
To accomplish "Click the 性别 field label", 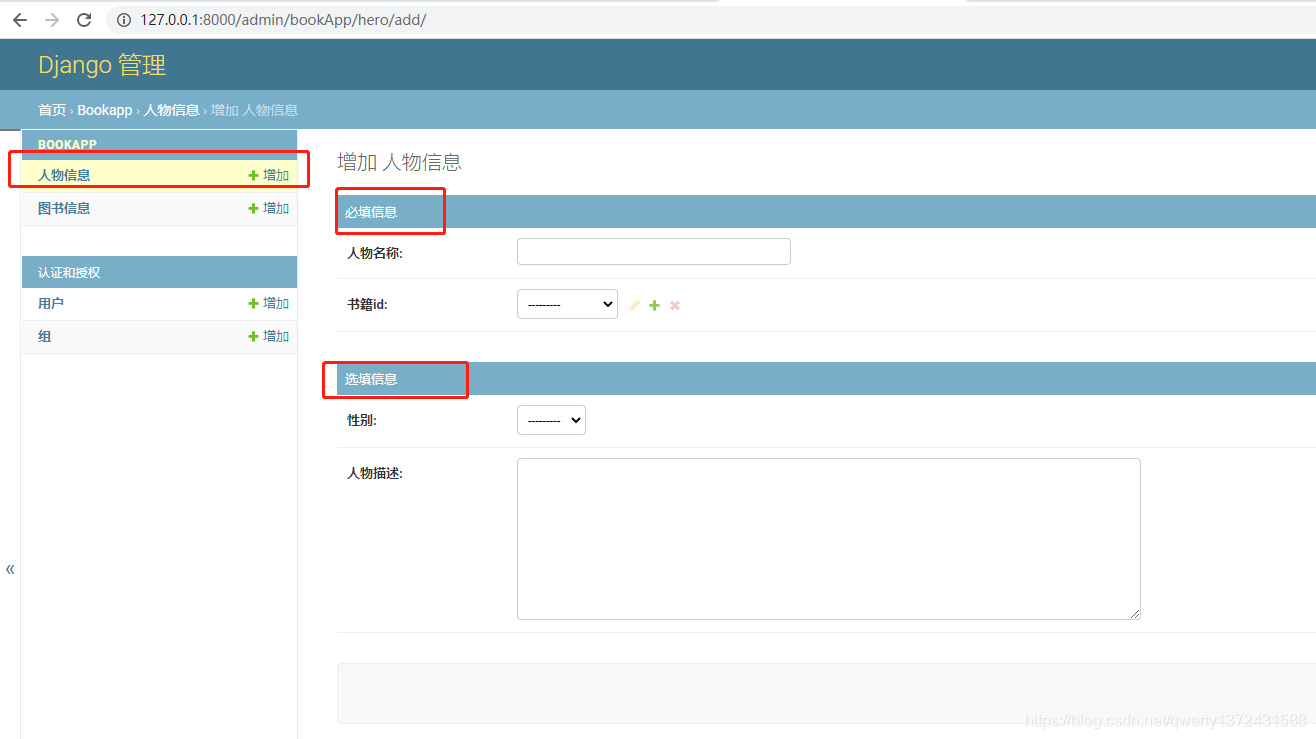I will [x=362, y=421].
